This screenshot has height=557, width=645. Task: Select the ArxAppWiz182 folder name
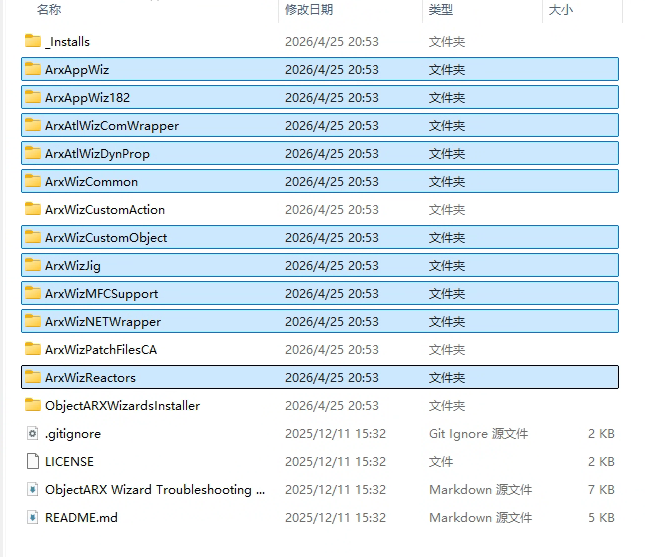click(x=87, y=97)
